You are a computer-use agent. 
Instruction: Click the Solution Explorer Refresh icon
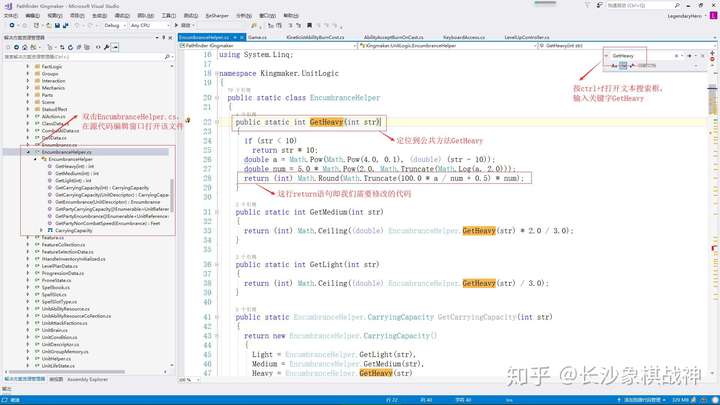pos(70,47)
